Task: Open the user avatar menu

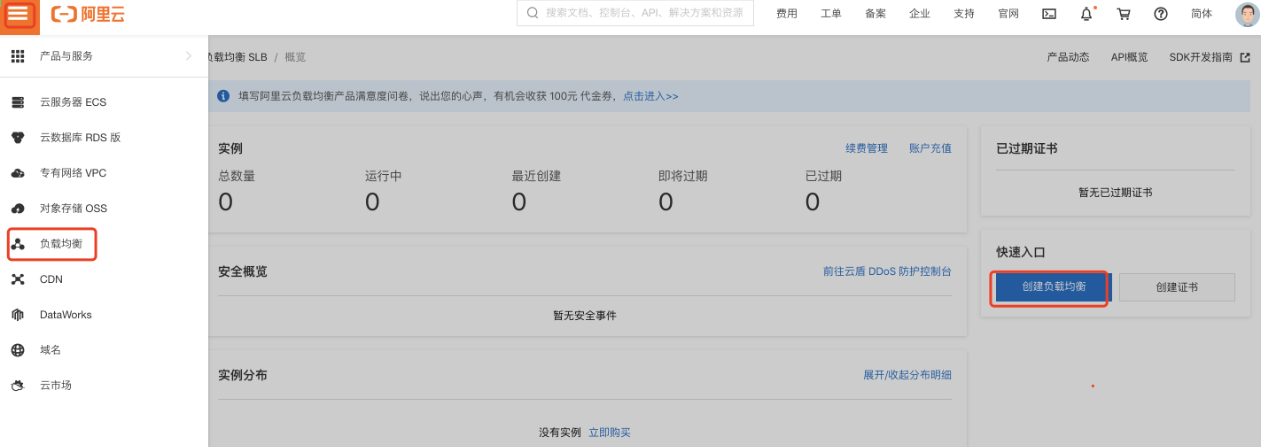Action: pyautogui.click(x=1247, y=14)
